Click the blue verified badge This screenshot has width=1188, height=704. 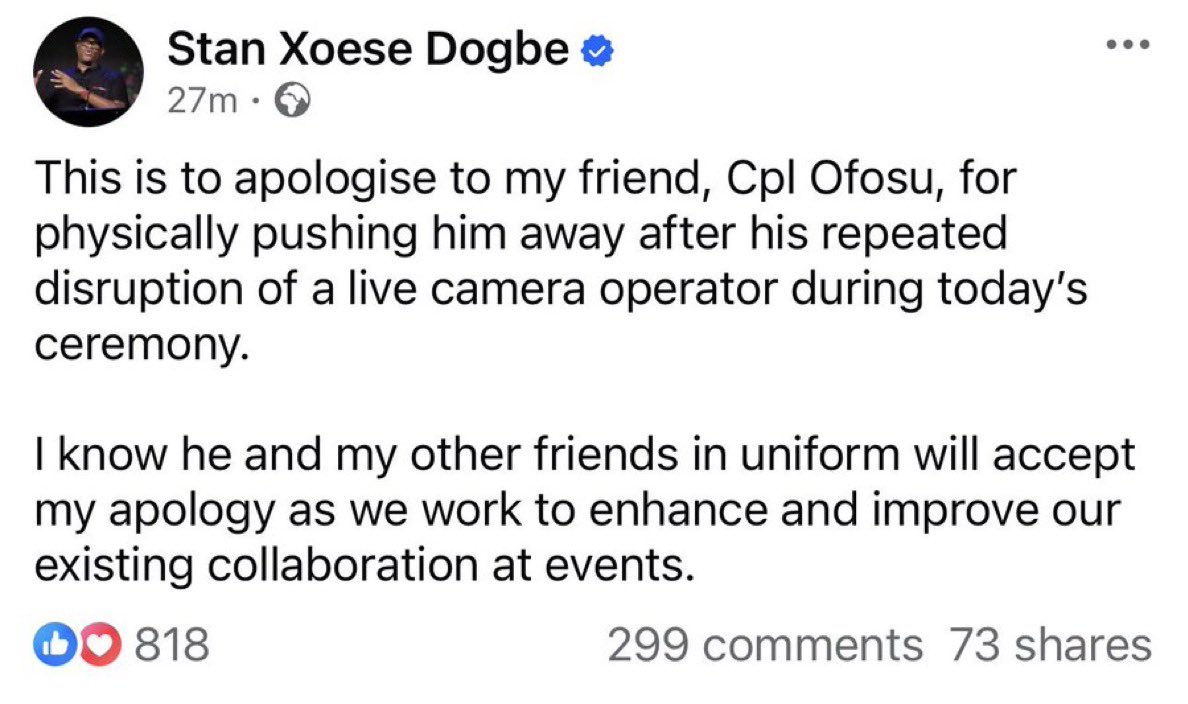pyautogui.click(x=598, y=50)
